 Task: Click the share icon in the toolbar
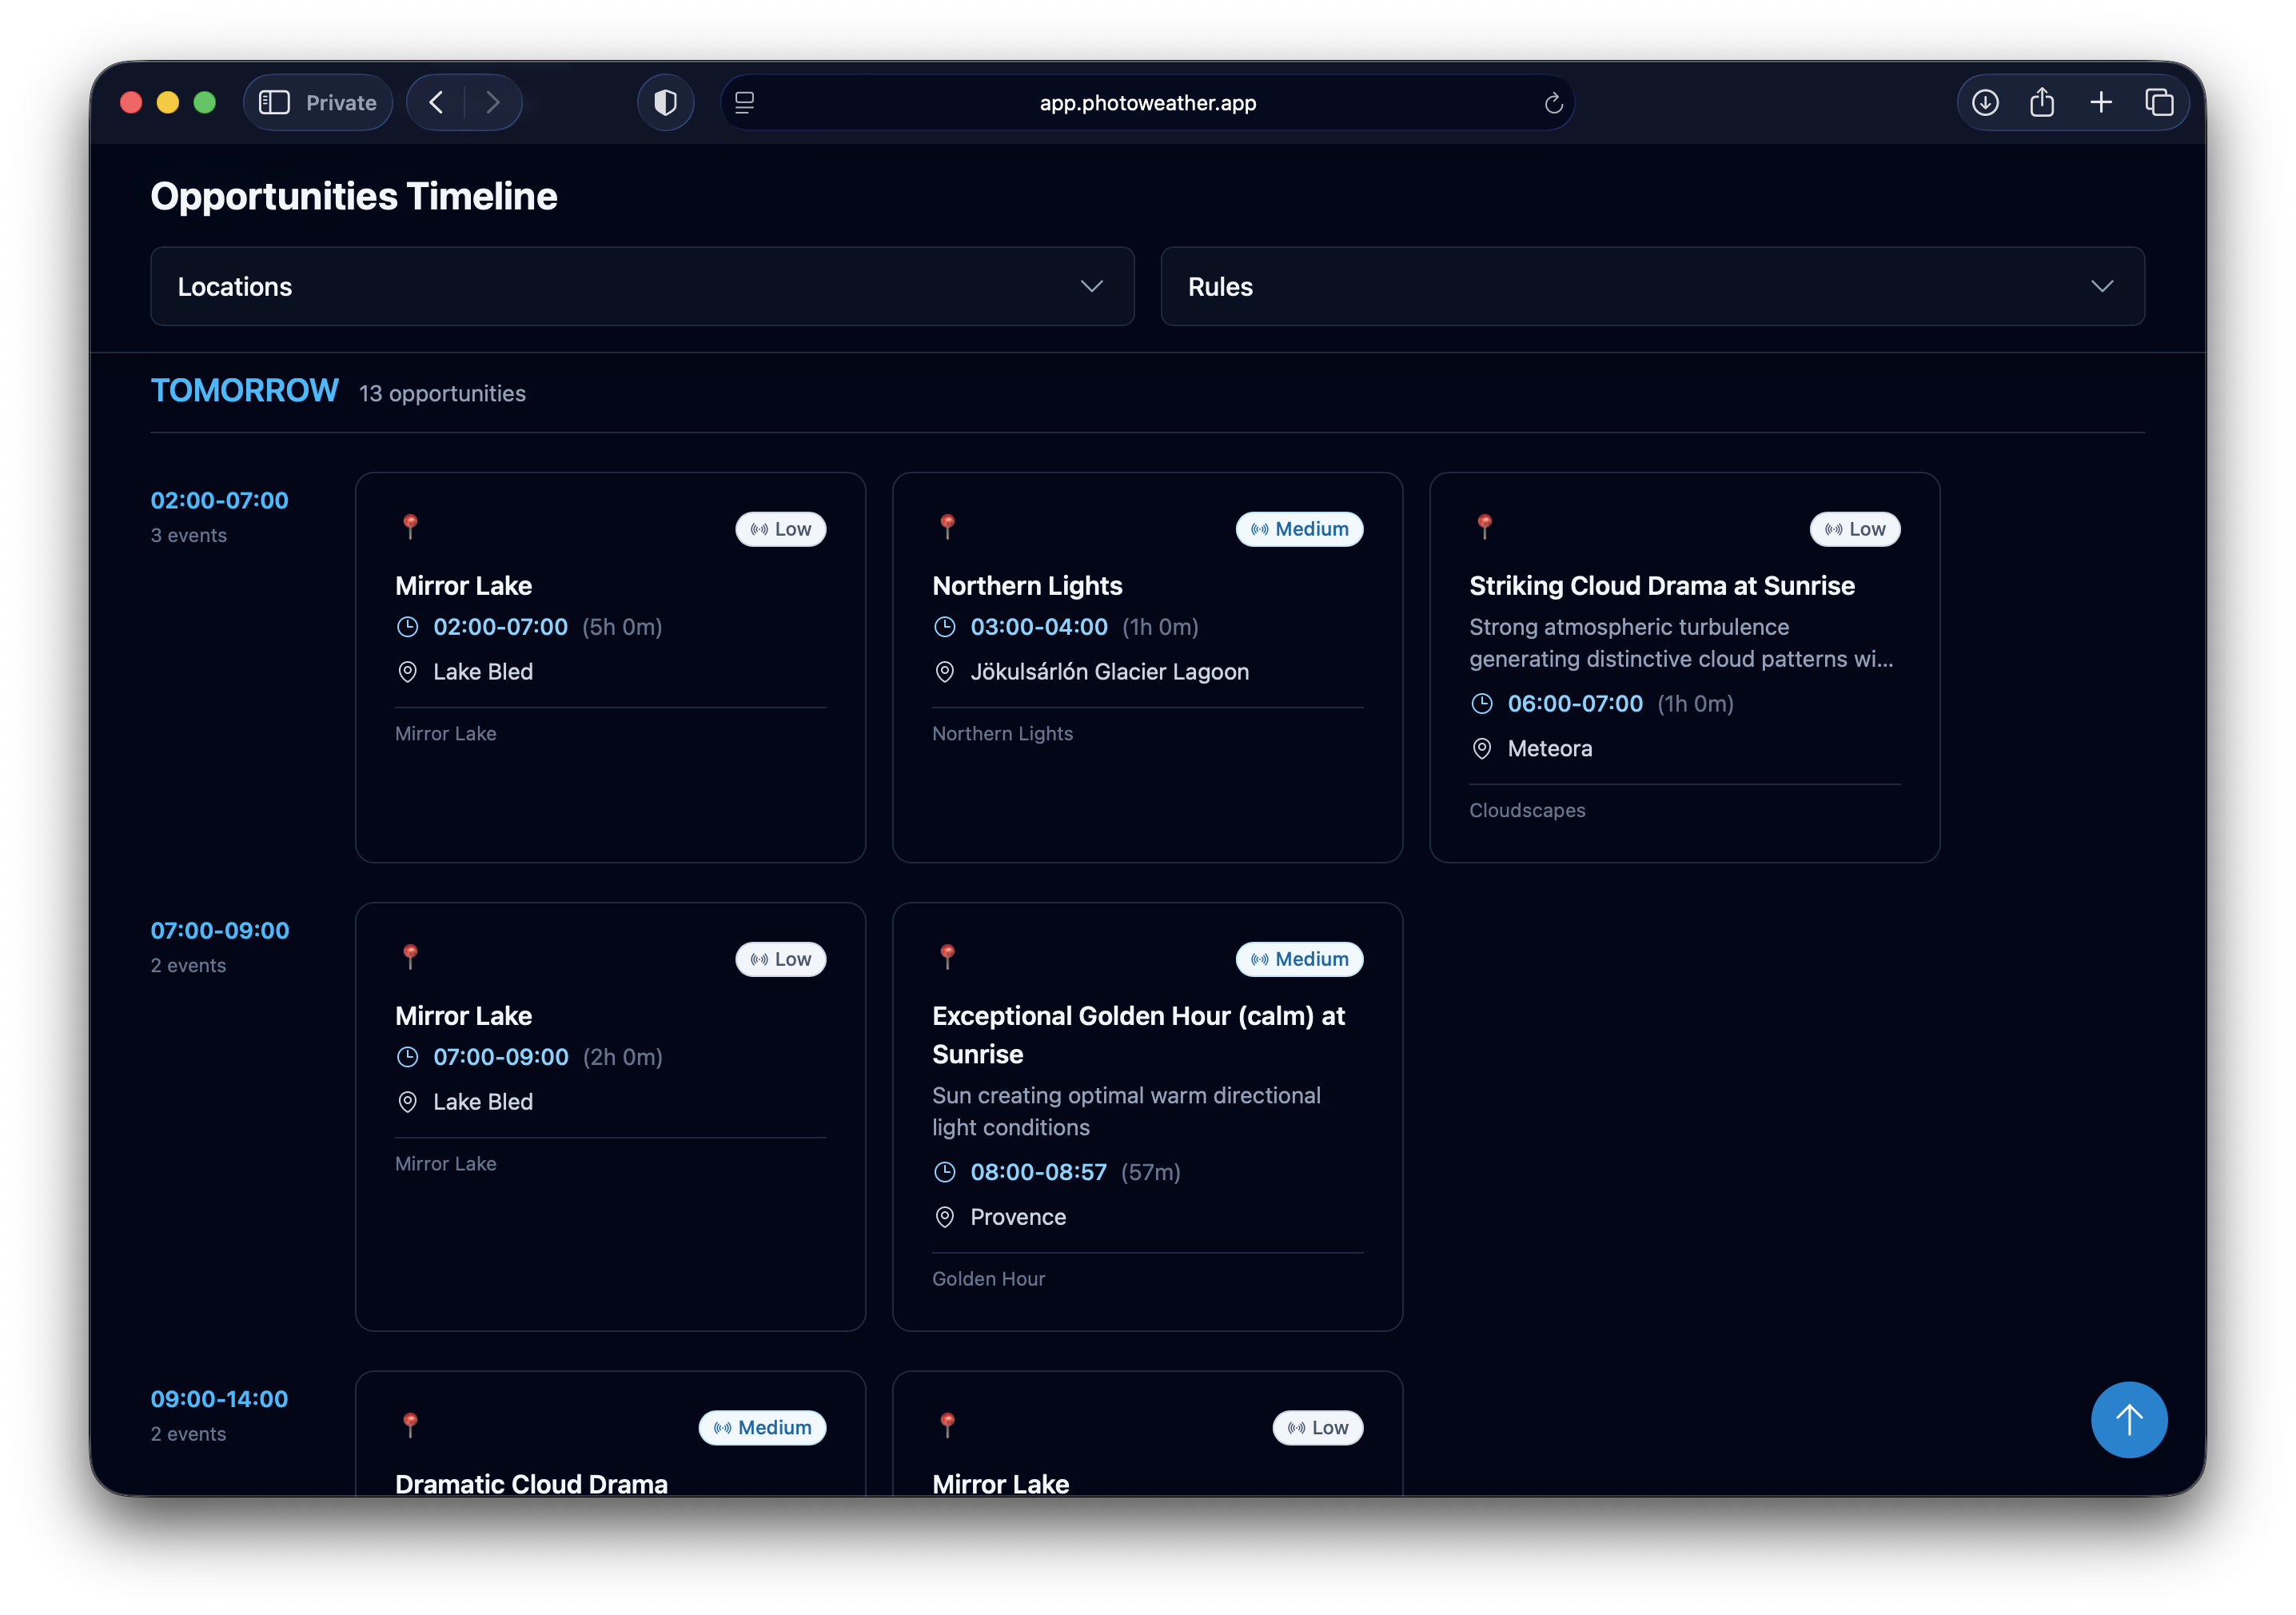(x=2042, y=102)
